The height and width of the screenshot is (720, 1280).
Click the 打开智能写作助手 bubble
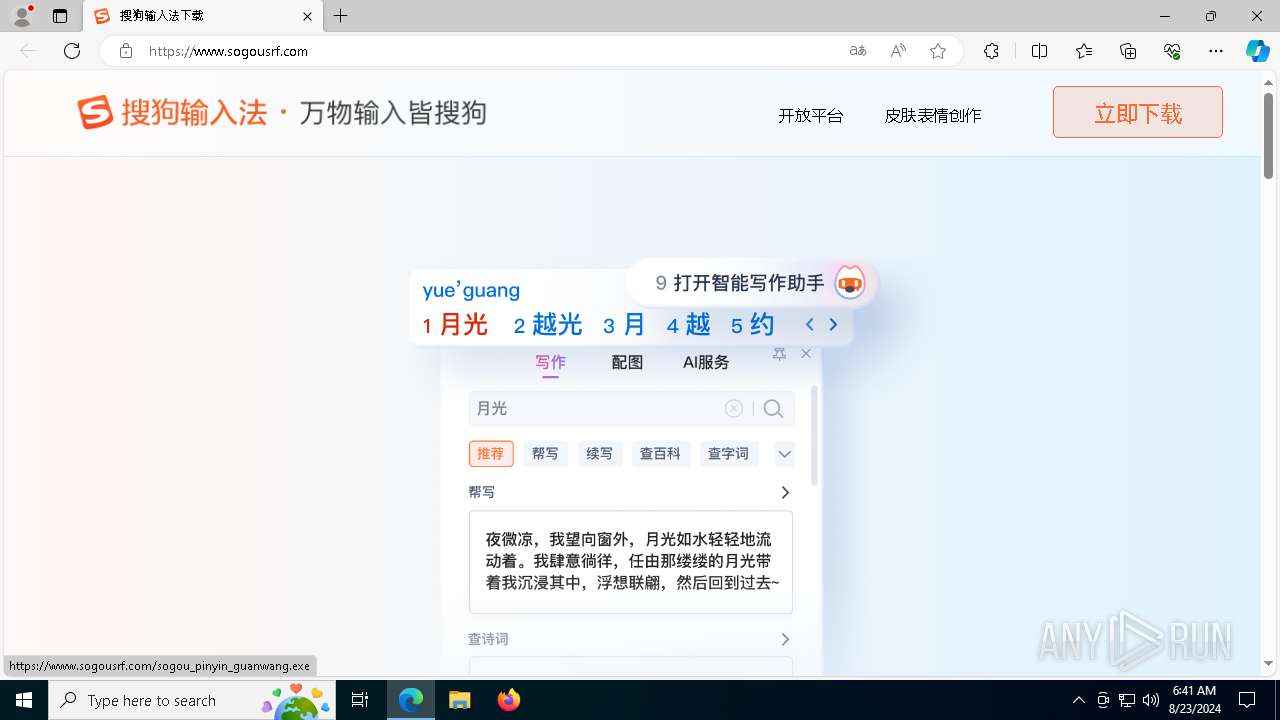[751, 283]
